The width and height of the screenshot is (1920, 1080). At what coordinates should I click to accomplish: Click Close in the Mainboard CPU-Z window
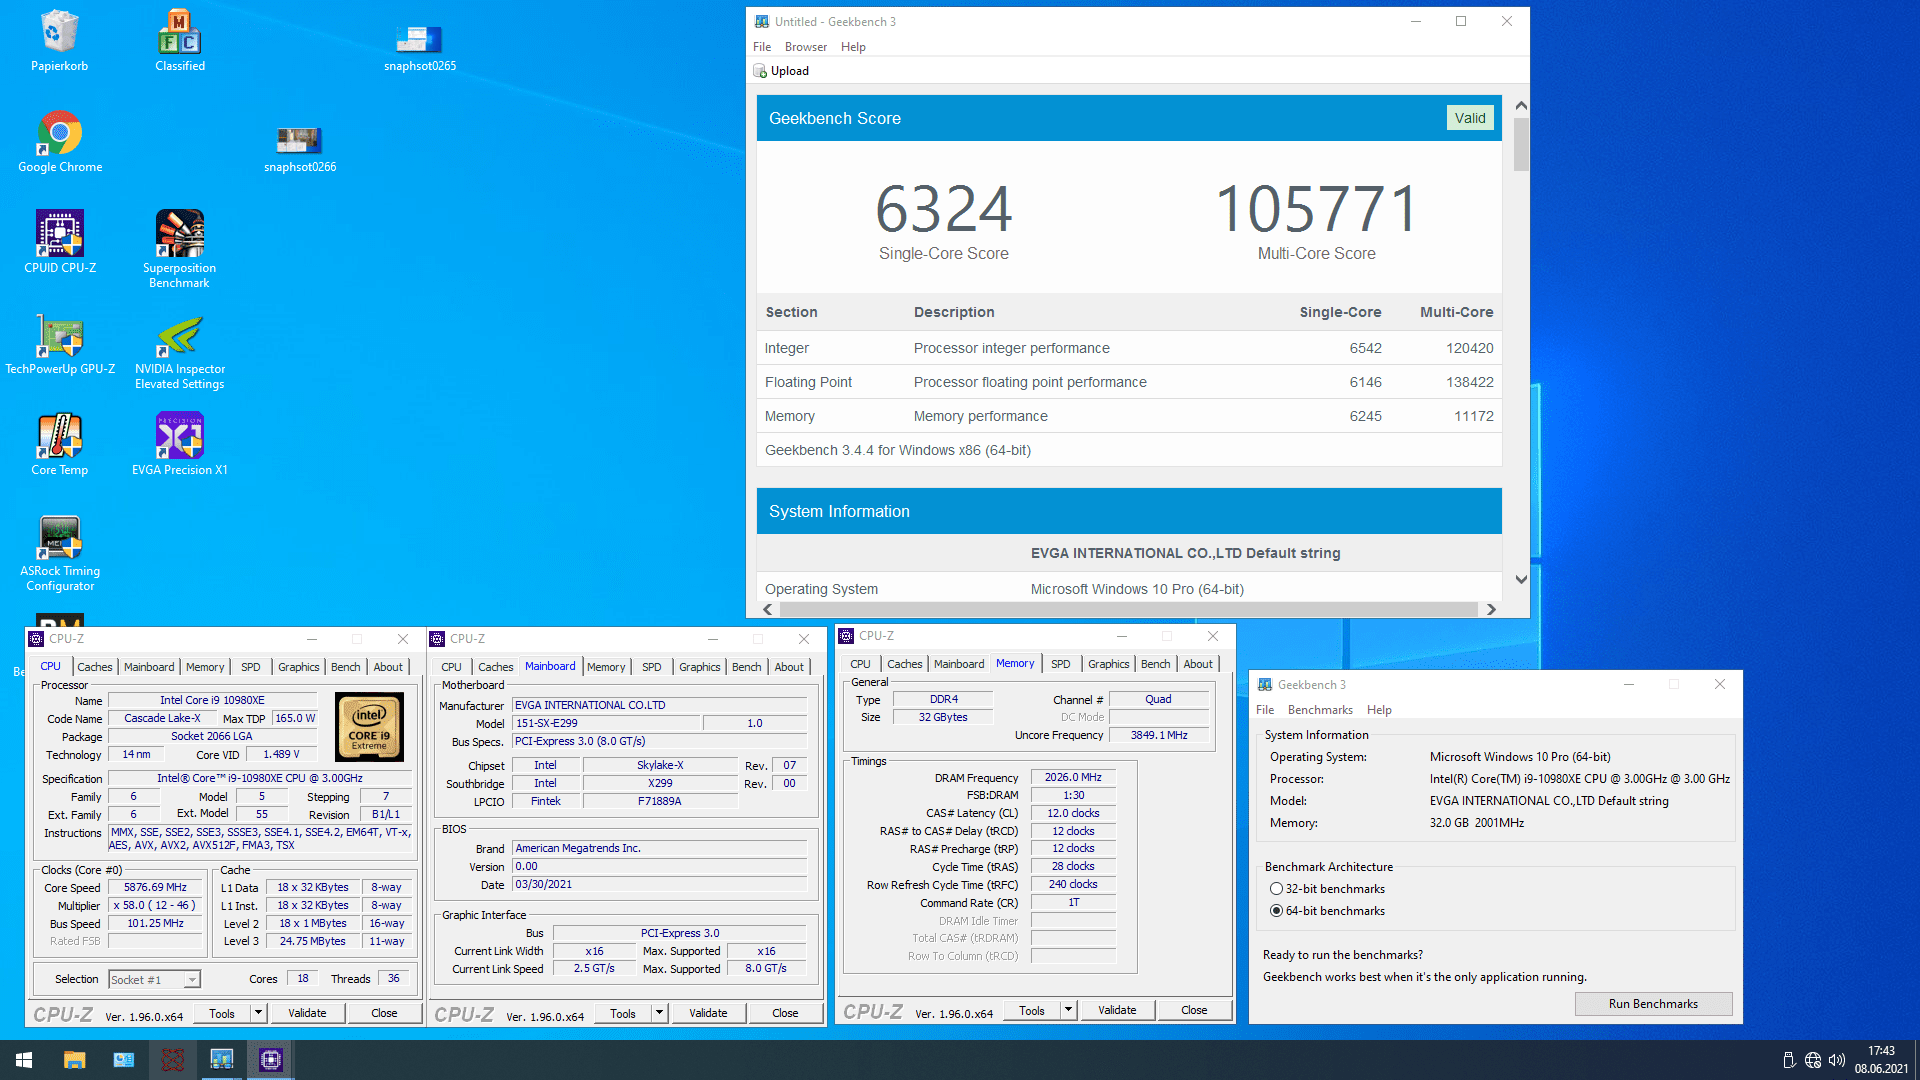coord(785,1013)
